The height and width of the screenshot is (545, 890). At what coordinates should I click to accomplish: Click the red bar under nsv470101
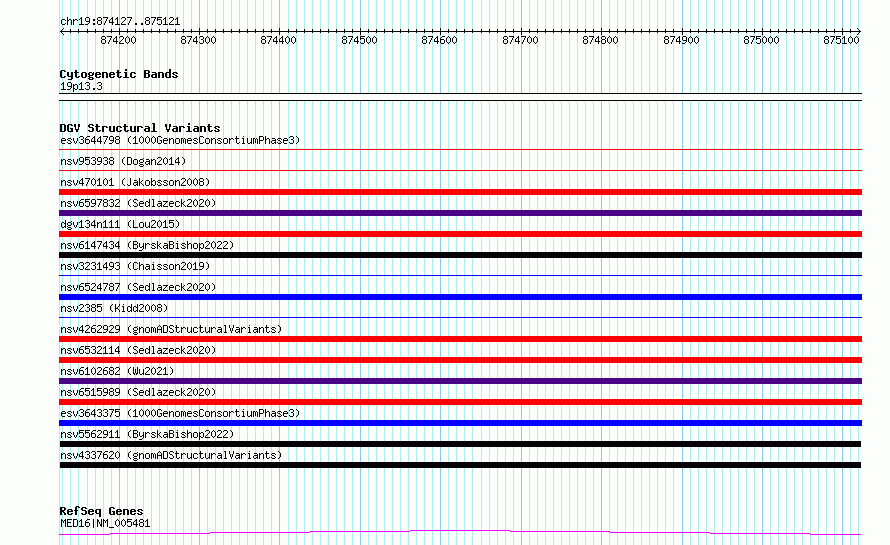460,192
